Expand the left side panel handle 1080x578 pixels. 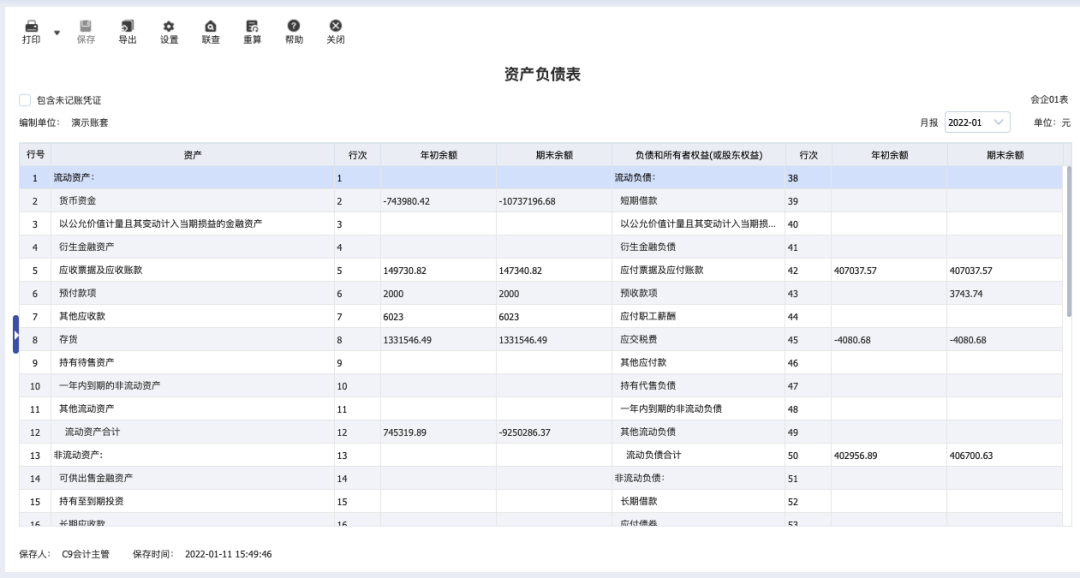(x=15, y=334)
